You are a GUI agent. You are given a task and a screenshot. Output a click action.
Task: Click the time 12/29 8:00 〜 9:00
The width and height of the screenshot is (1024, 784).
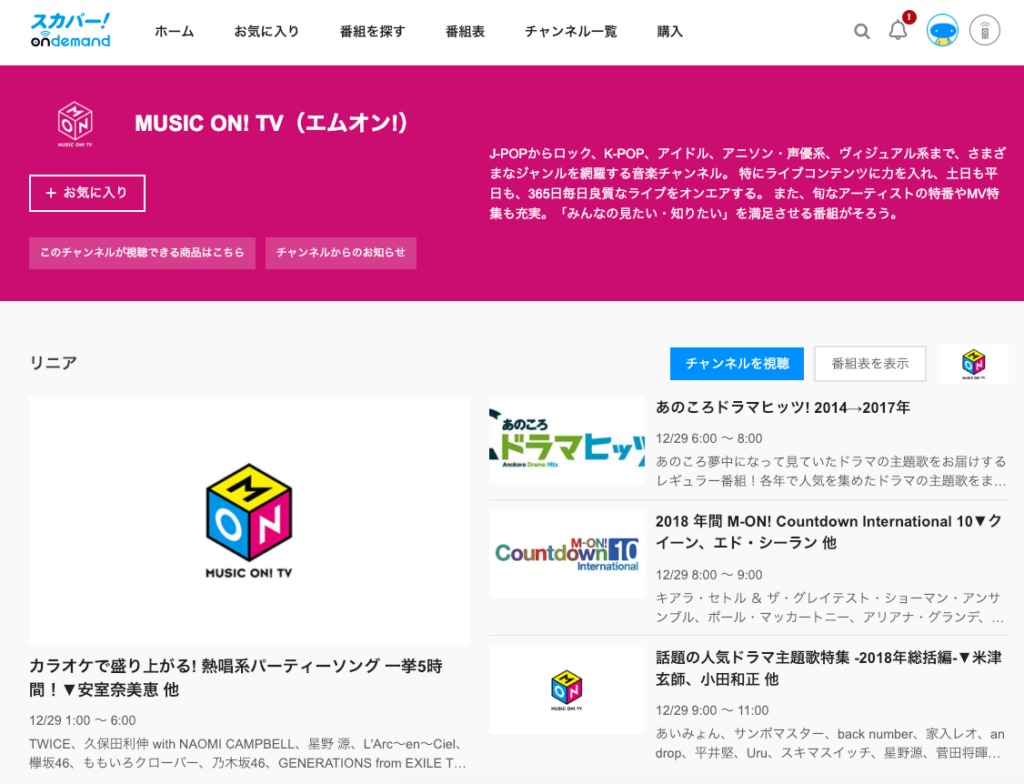coord(709,575)
